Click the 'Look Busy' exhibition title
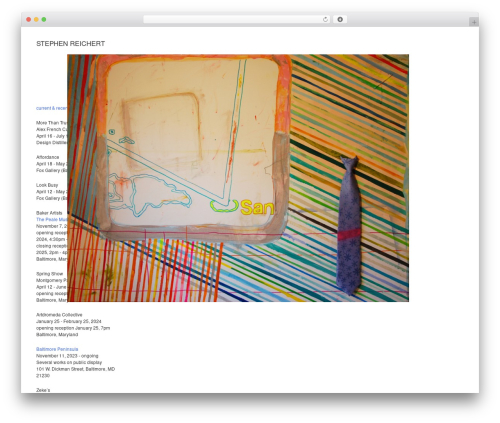Image resolution: width=500 pixels, height=423 pixels. (x=47, y=185)
